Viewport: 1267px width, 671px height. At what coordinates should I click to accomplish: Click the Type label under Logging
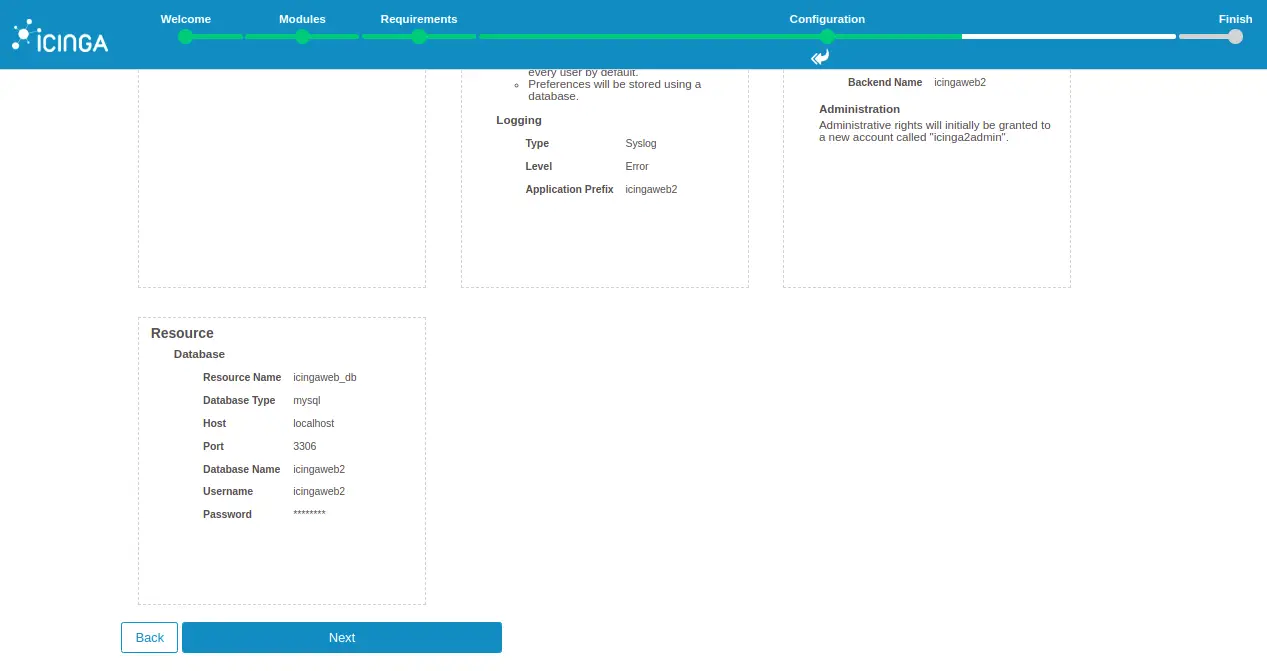(537, 143)
